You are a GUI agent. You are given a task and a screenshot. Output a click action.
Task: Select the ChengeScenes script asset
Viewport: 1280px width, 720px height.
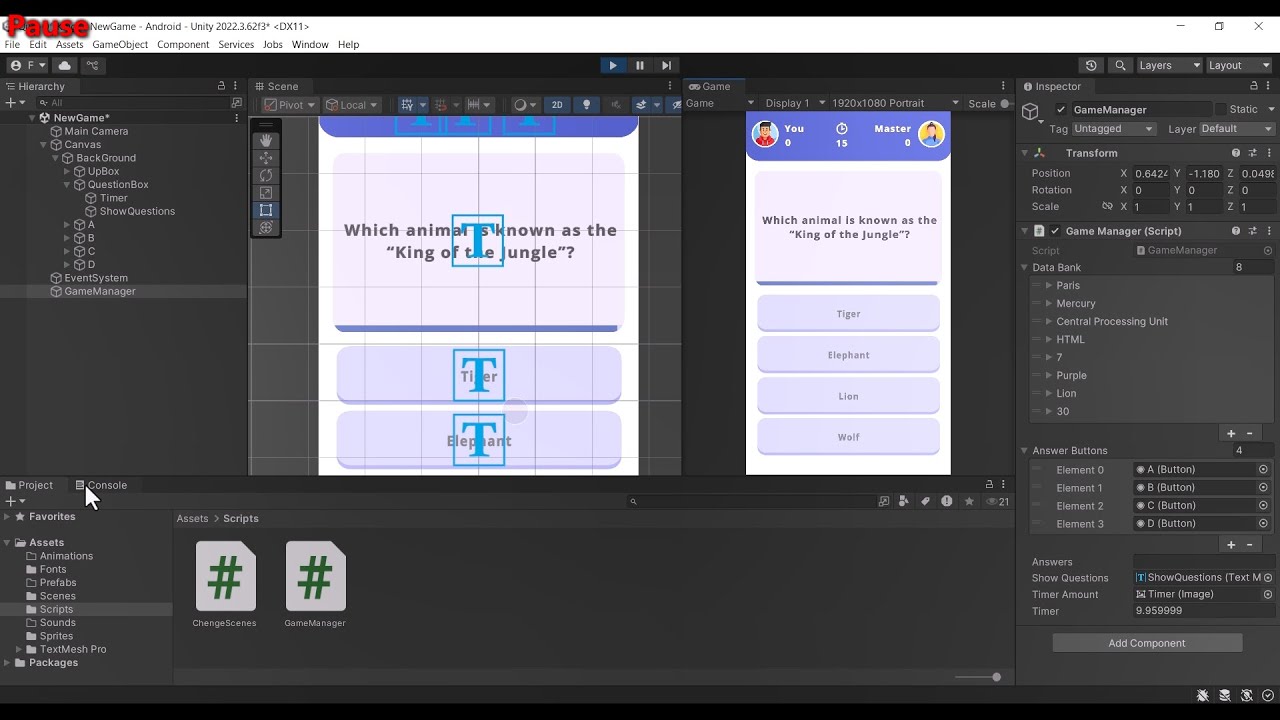[x=225, y=586]
